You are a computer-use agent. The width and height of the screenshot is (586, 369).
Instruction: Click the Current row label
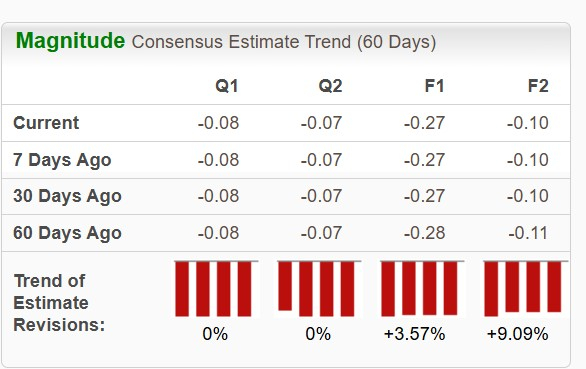tap(46, 123)
